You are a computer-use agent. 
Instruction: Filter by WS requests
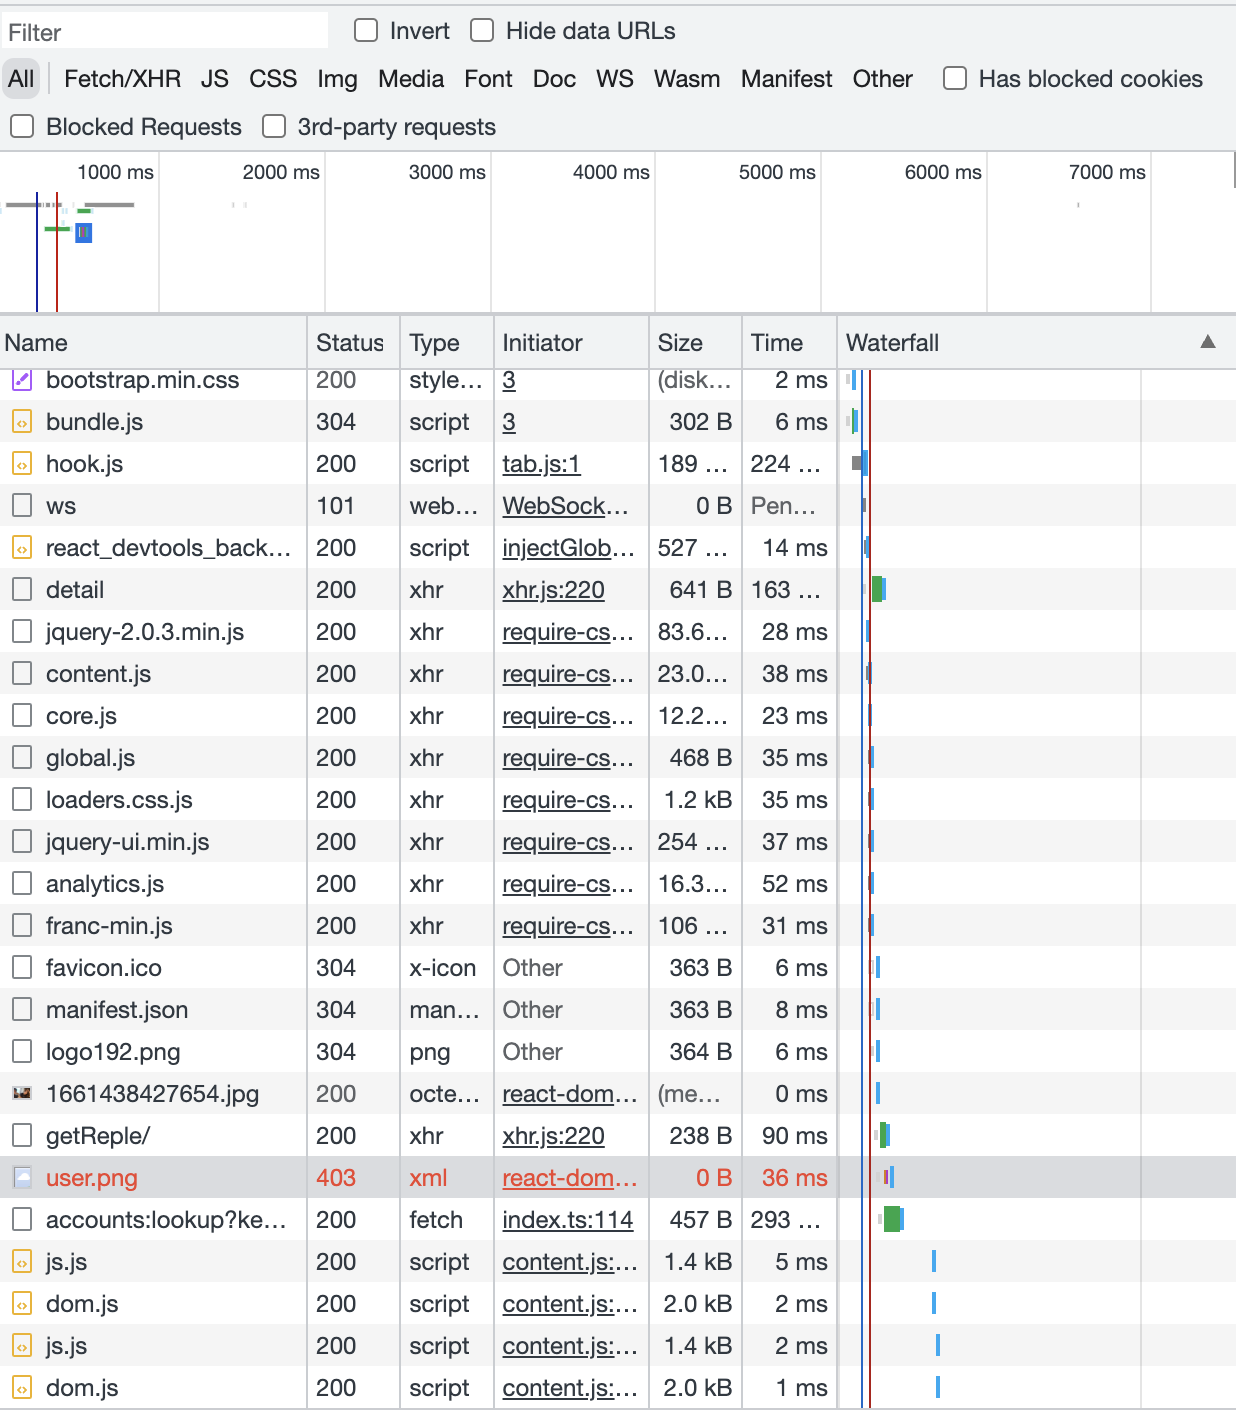tap(615, 79)
